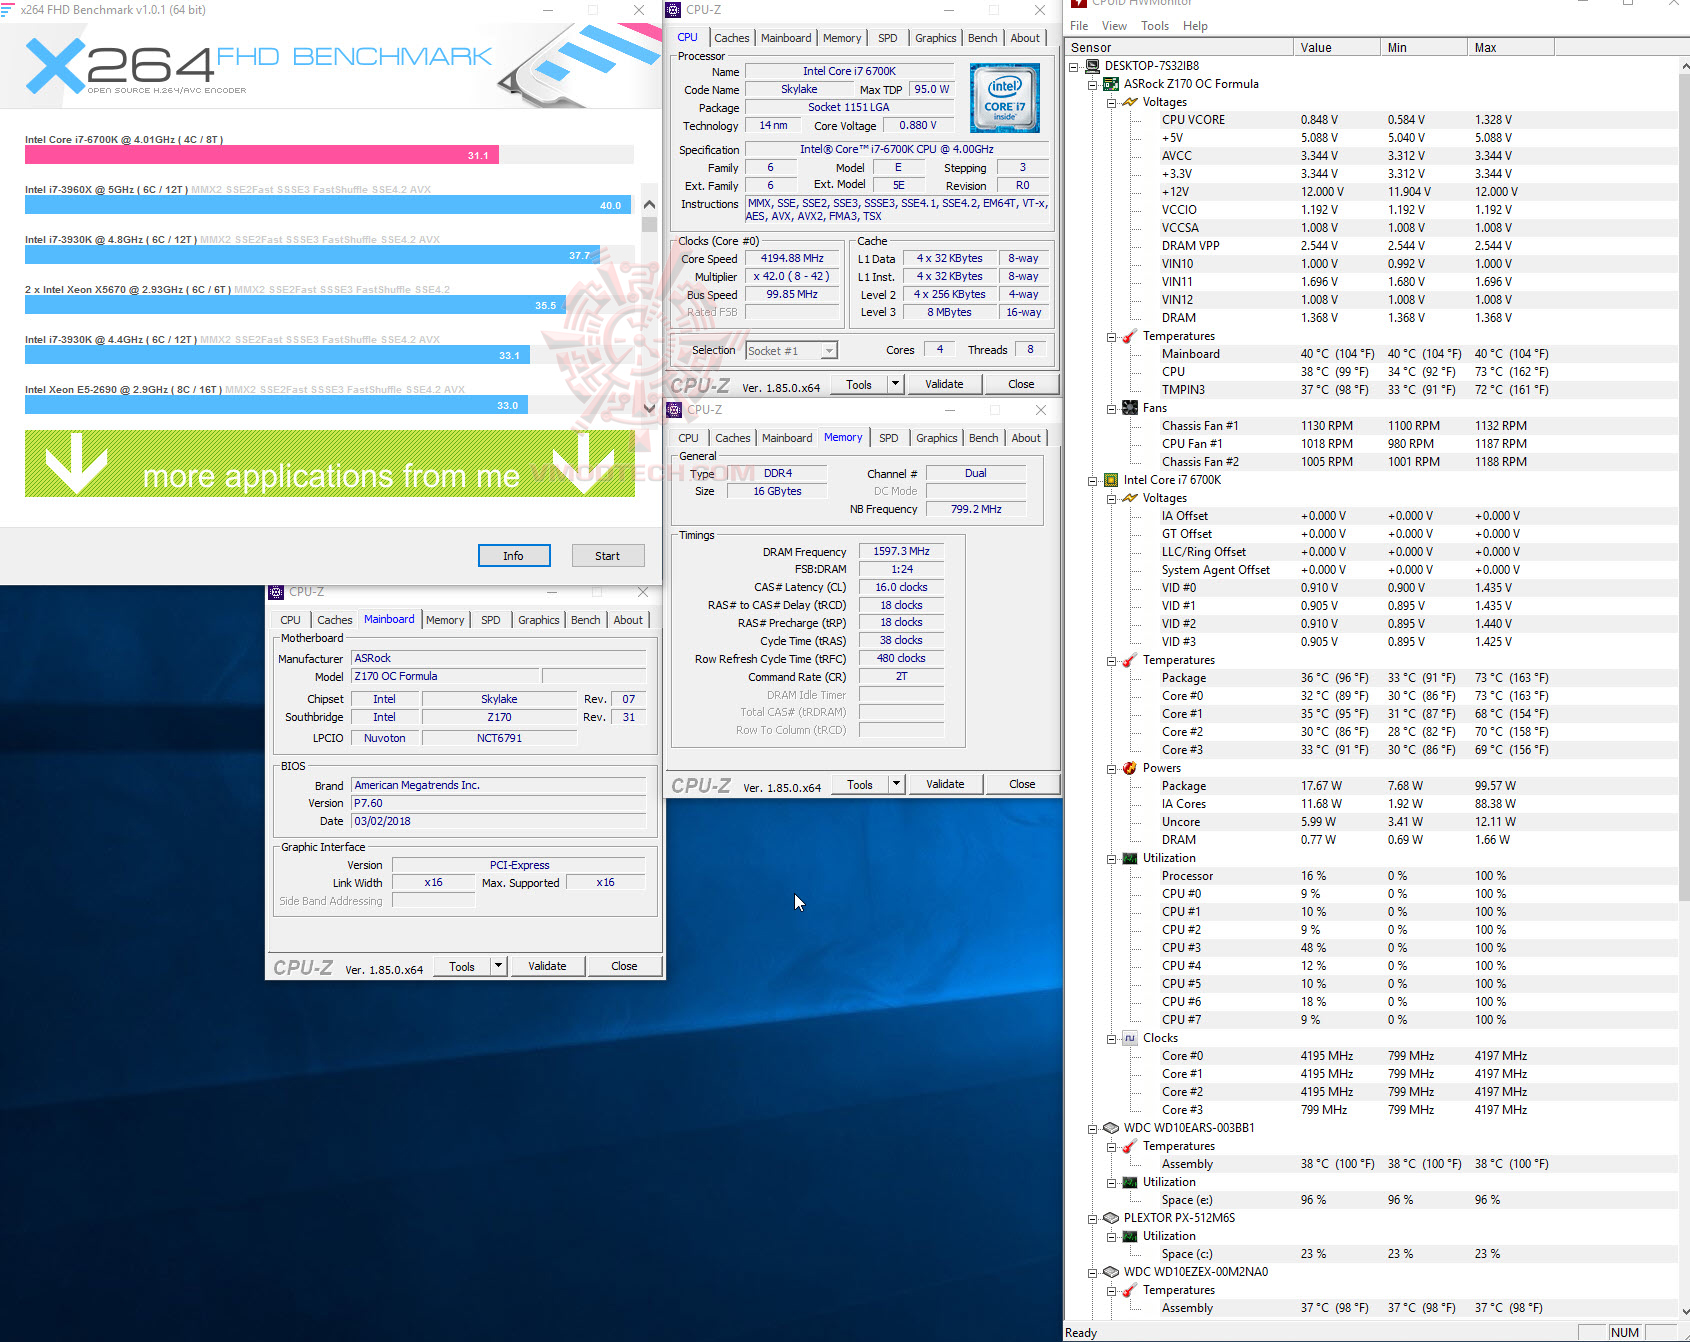Click the Tools button in CPU-Z memory window
Image resolution: width=1690 pixels, height=1342 pixels.
click(860, 784)
